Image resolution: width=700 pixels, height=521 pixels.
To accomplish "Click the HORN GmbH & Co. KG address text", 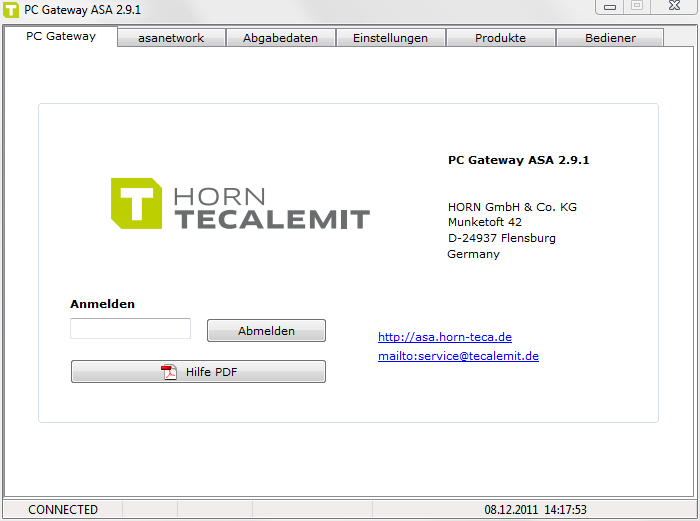I will (512, 207).
